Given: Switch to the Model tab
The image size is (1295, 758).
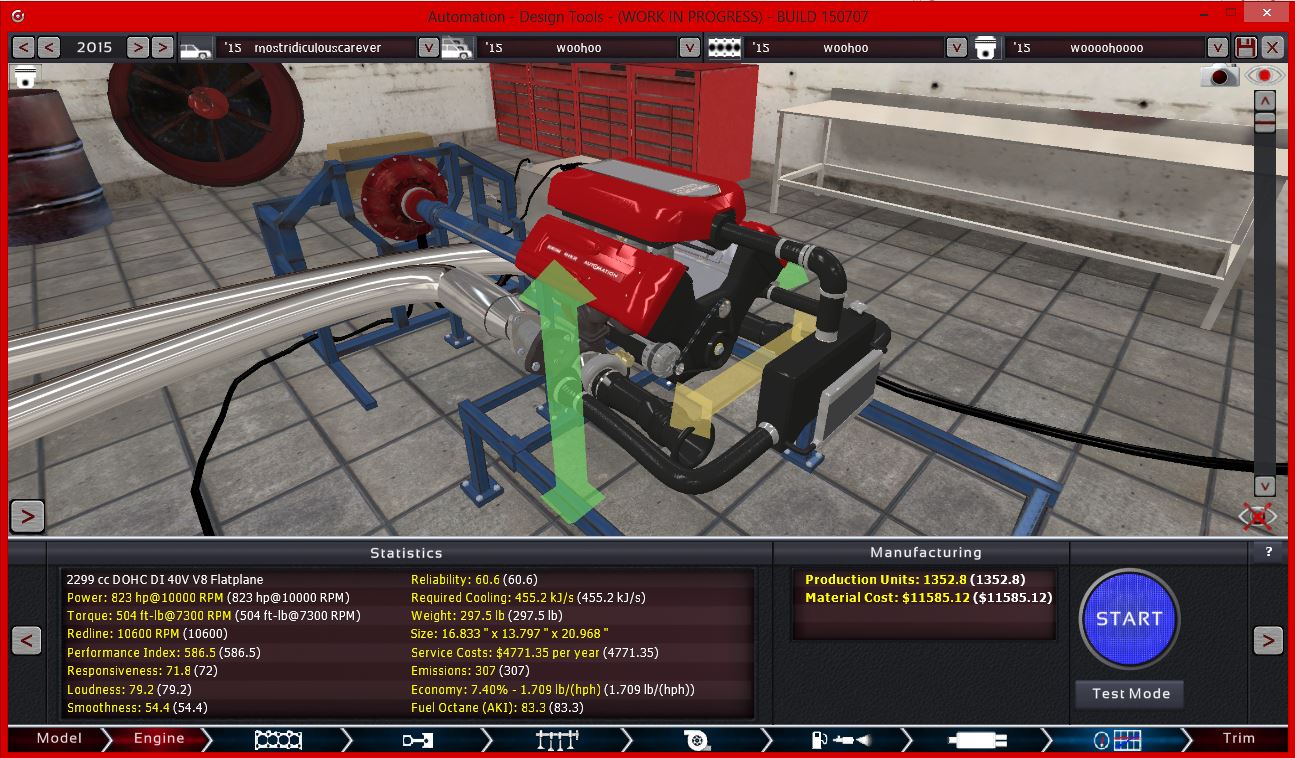Looking at the screenshot, I should click(58, 738).
